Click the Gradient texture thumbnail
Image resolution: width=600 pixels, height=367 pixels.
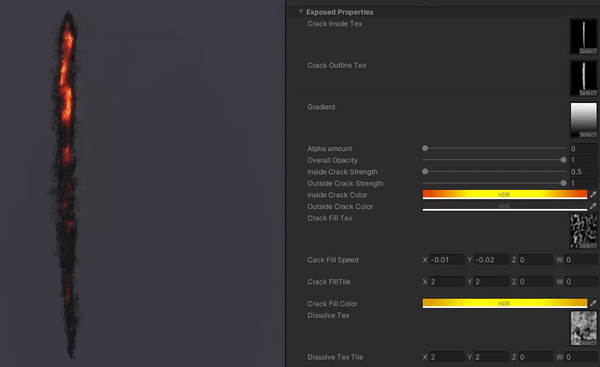coord(584,120)
